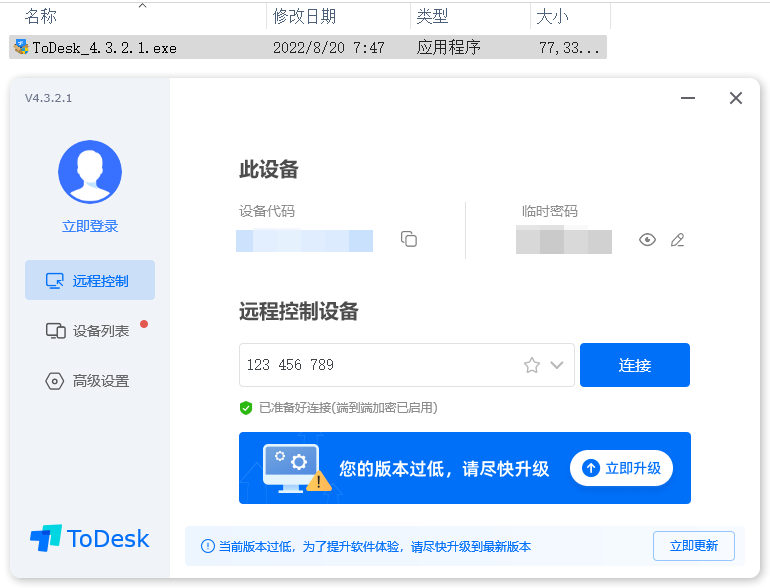Sort files by 修改日期 column
Screen dimensions: 770x588
[304, 16]
